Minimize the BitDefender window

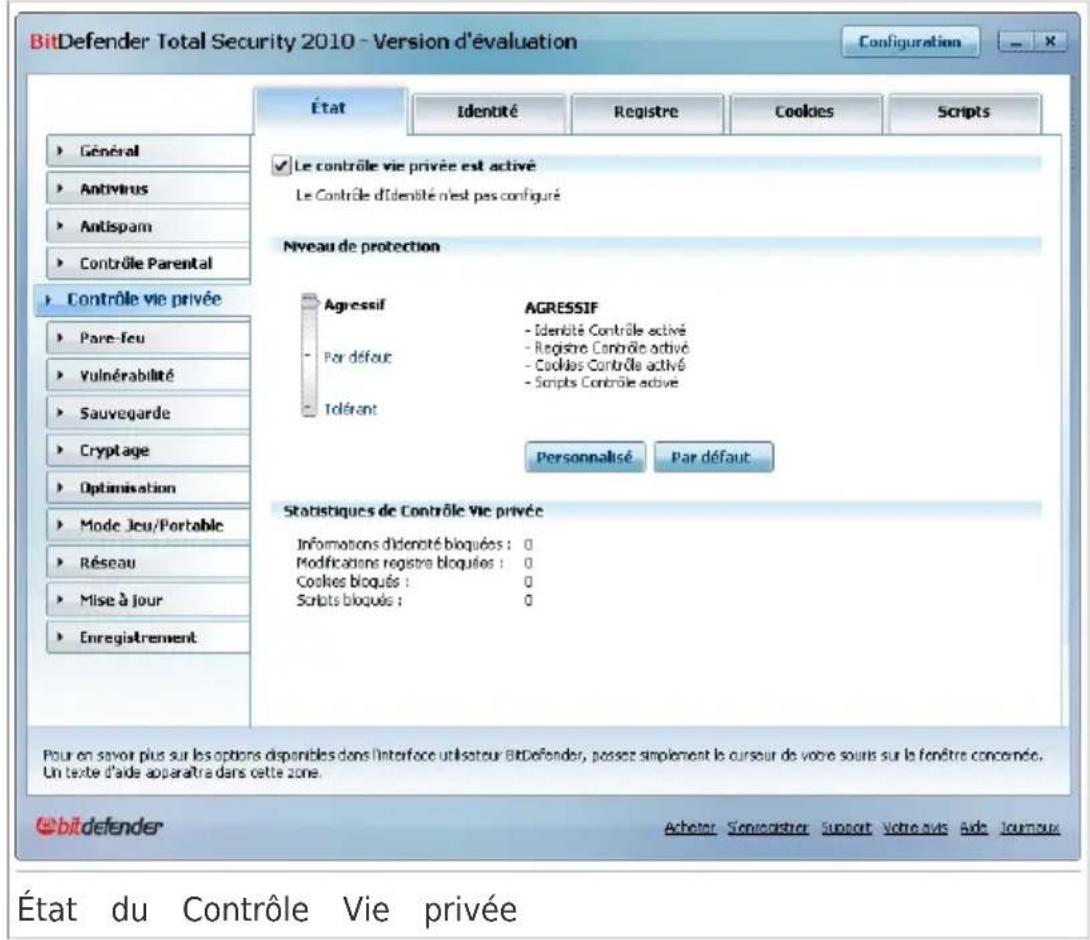point(1016,42)
